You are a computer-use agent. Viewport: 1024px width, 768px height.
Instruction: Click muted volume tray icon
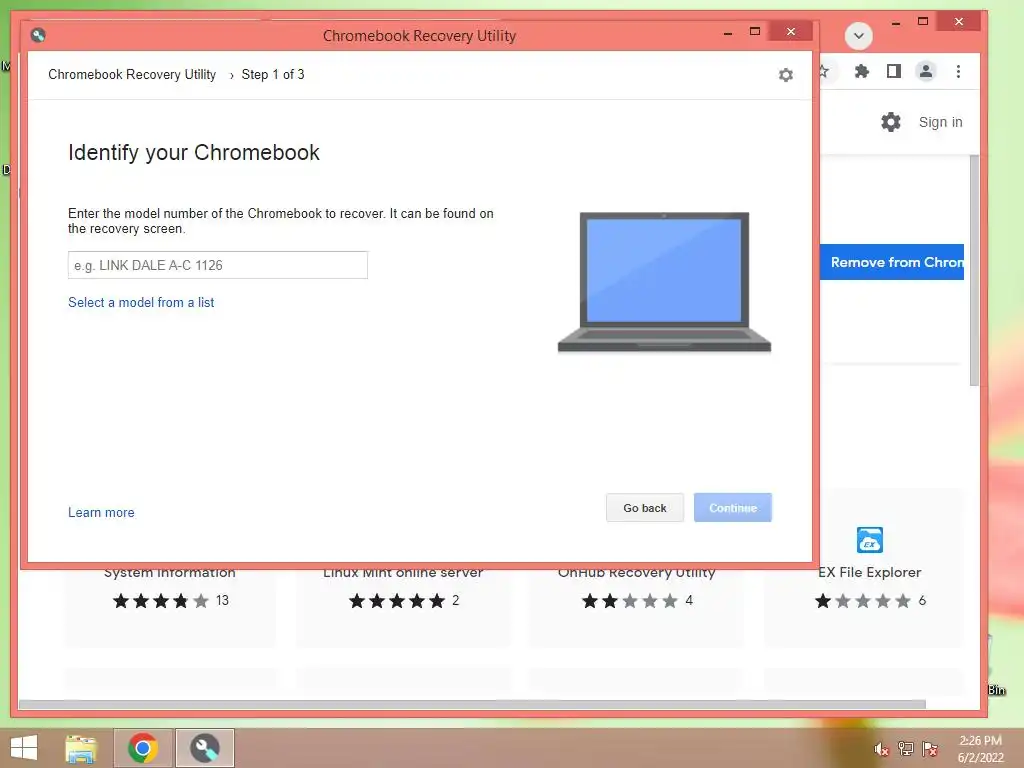(x=881, y=749)
